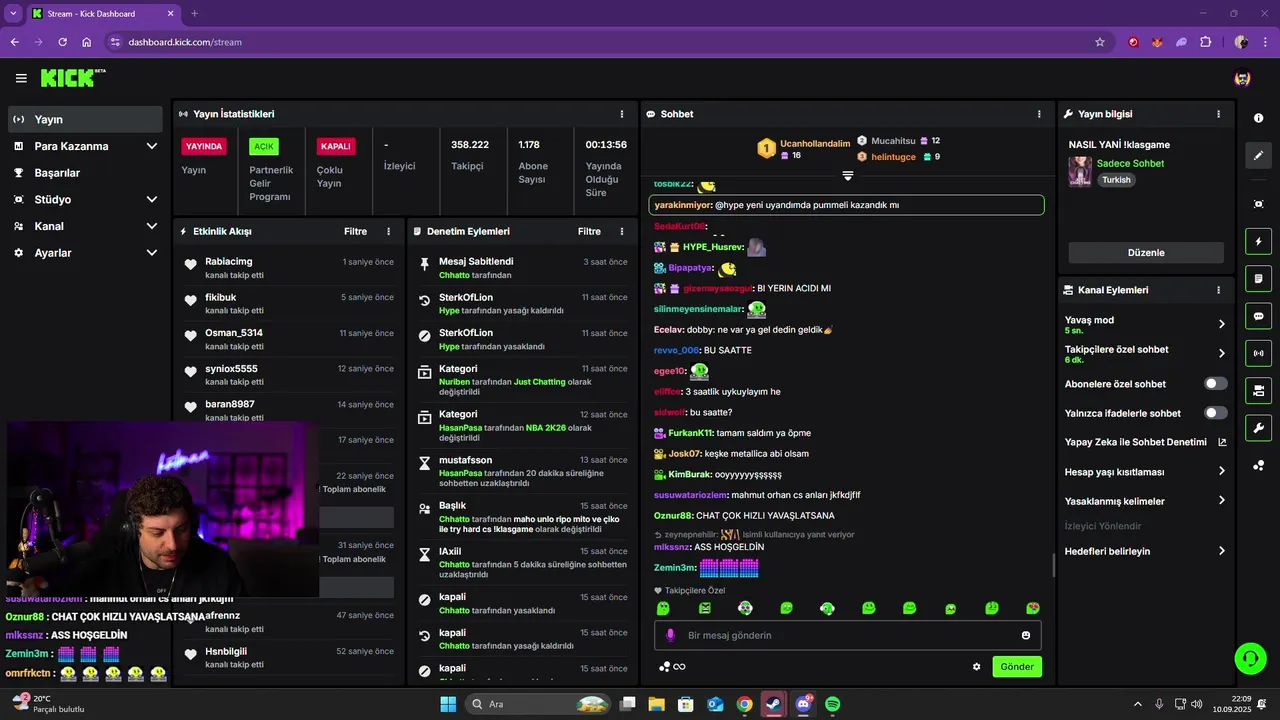Open the green headset support button
The width and height of the screenshot is (1280, 720).
pyautogui.click(x=1250, y=658)
